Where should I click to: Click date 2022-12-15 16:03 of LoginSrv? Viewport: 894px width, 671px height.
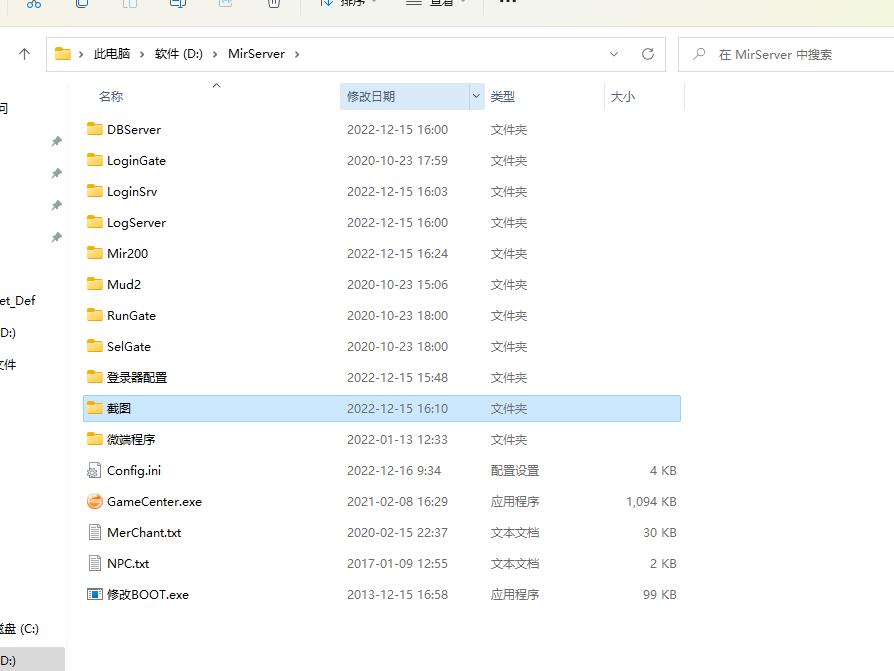tap(397, 192)
